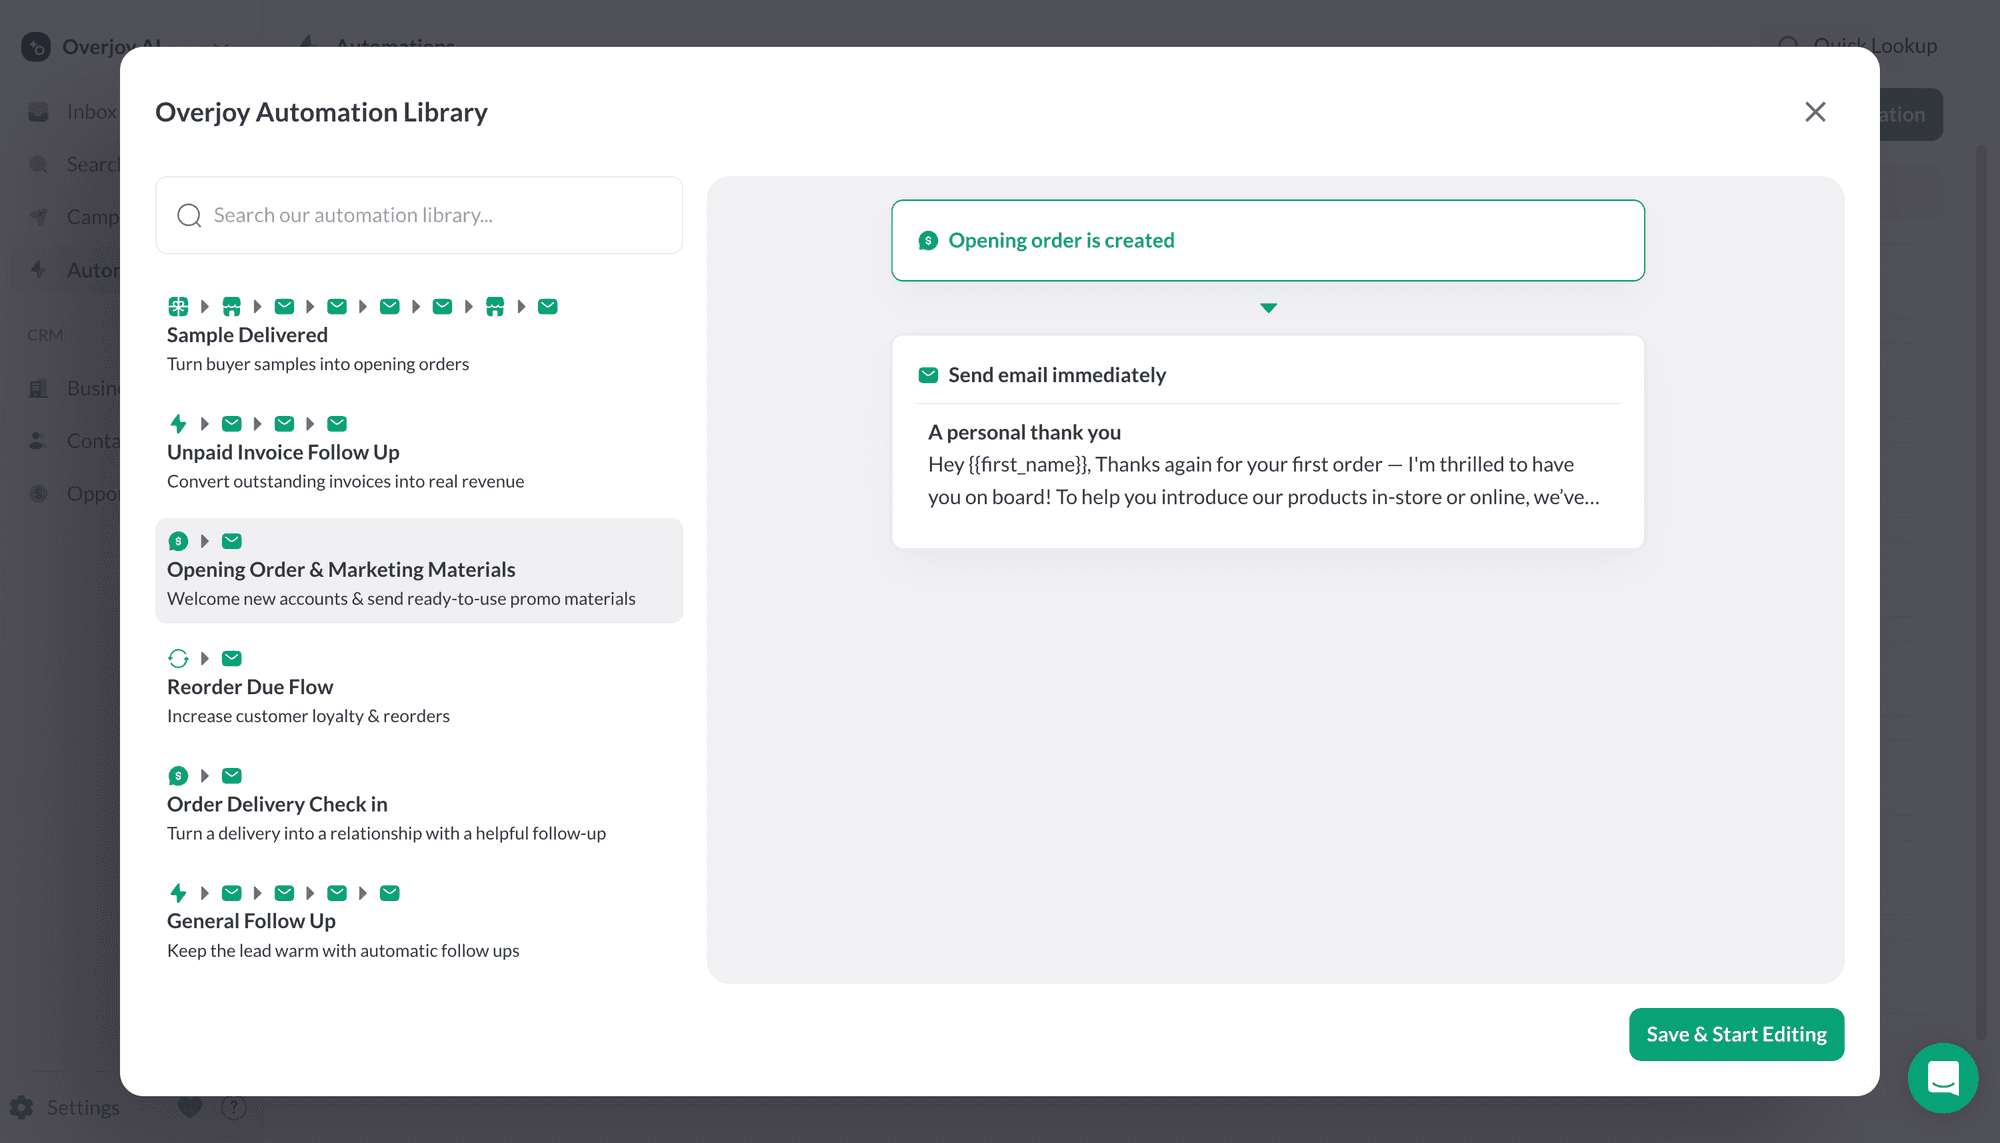Click dollar icon above Order Delivery Check in

[178, 776]
